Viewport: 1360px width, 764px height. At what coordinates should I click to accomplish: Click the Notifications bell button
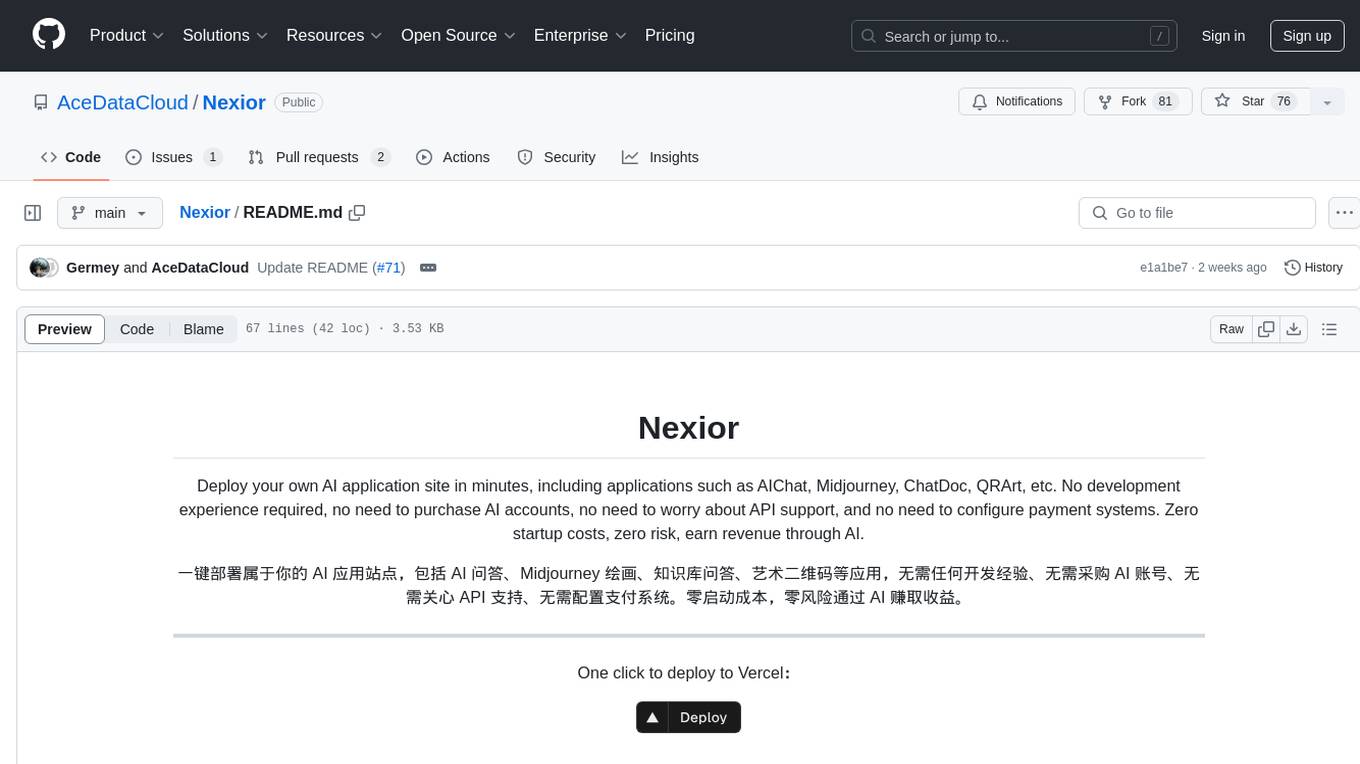coord(1017,101)
